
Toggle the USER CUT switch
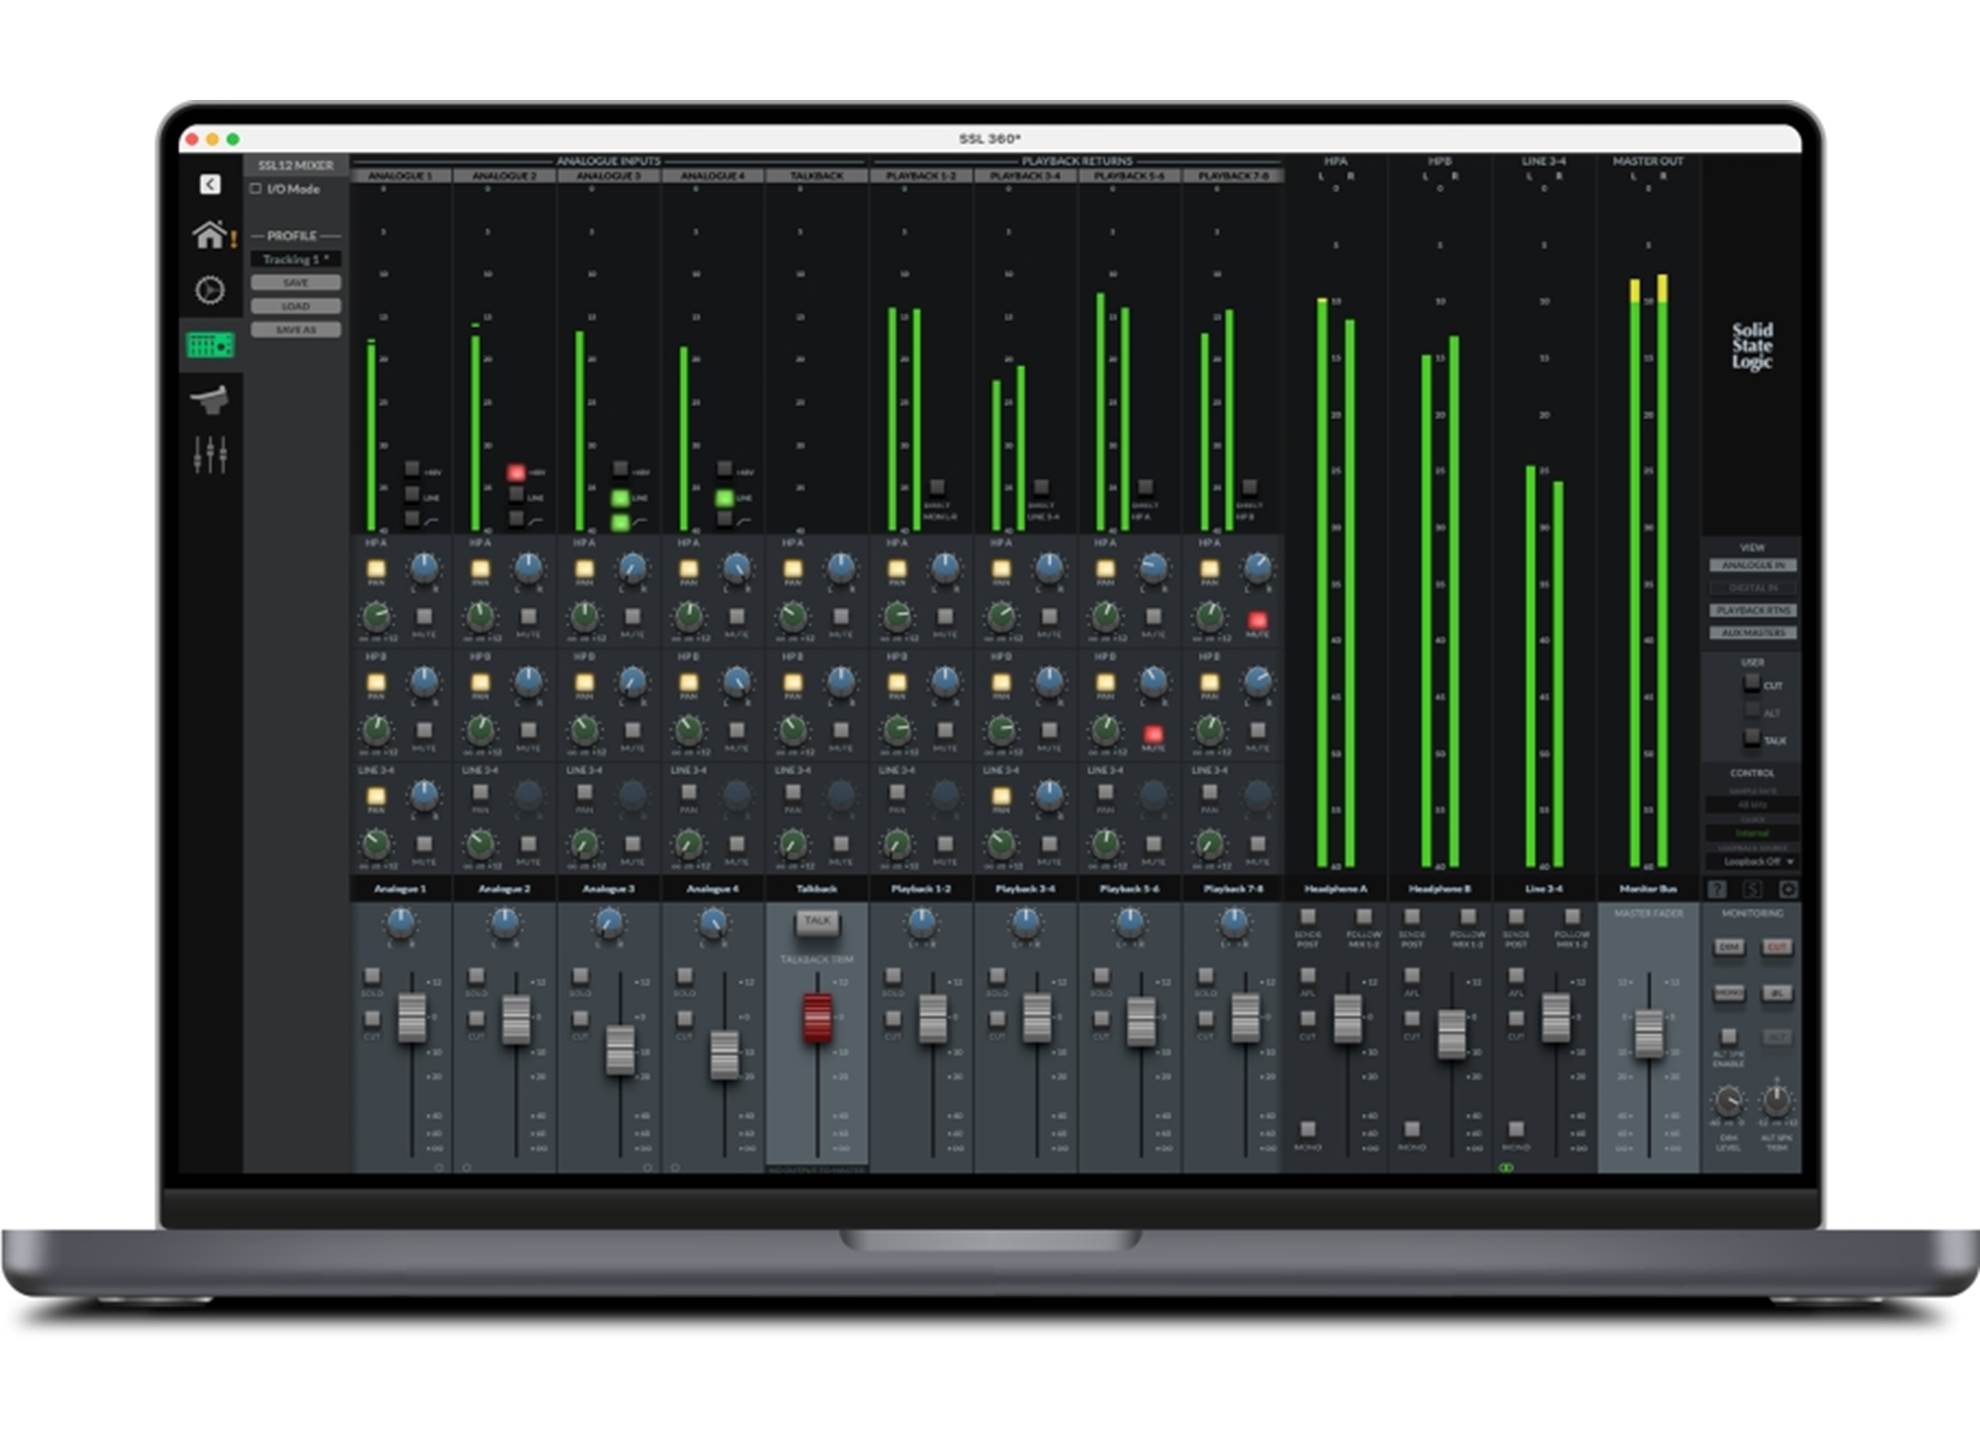pos(1752,683)
